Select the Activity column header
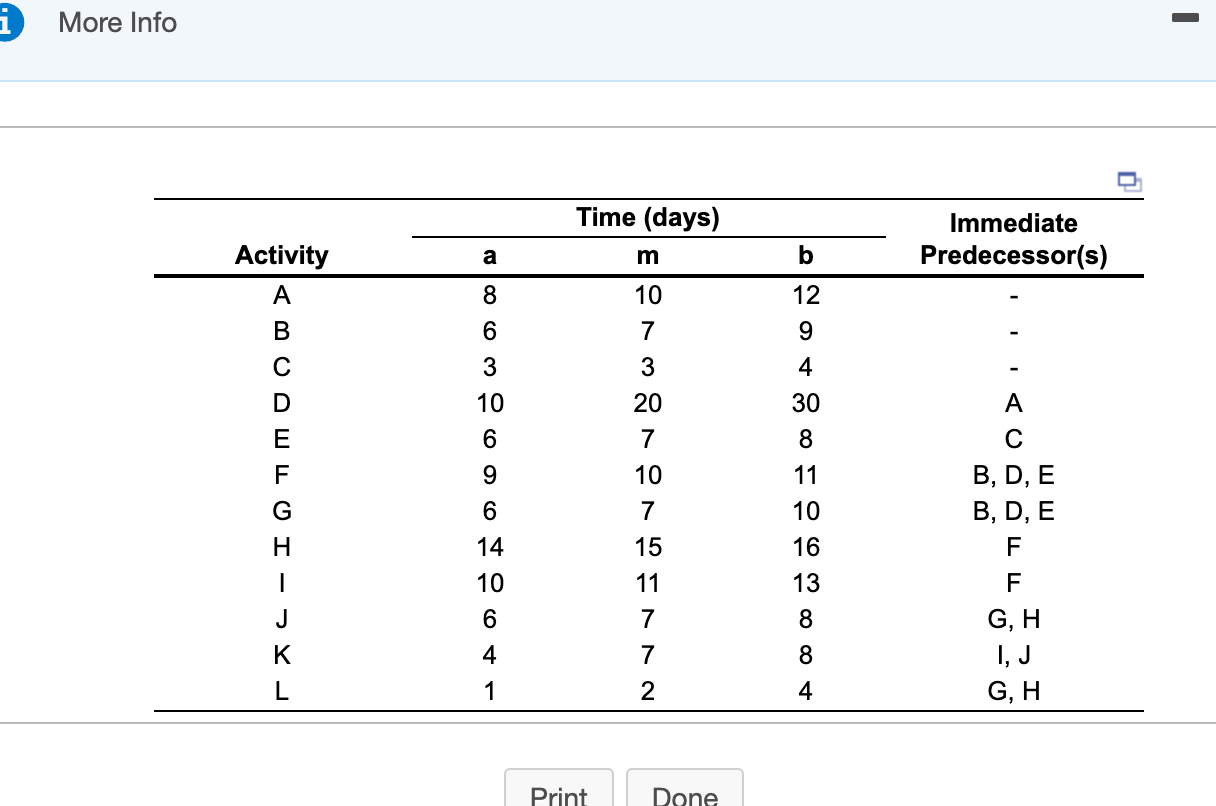The image size is (1216, 806). pos(281,255)
